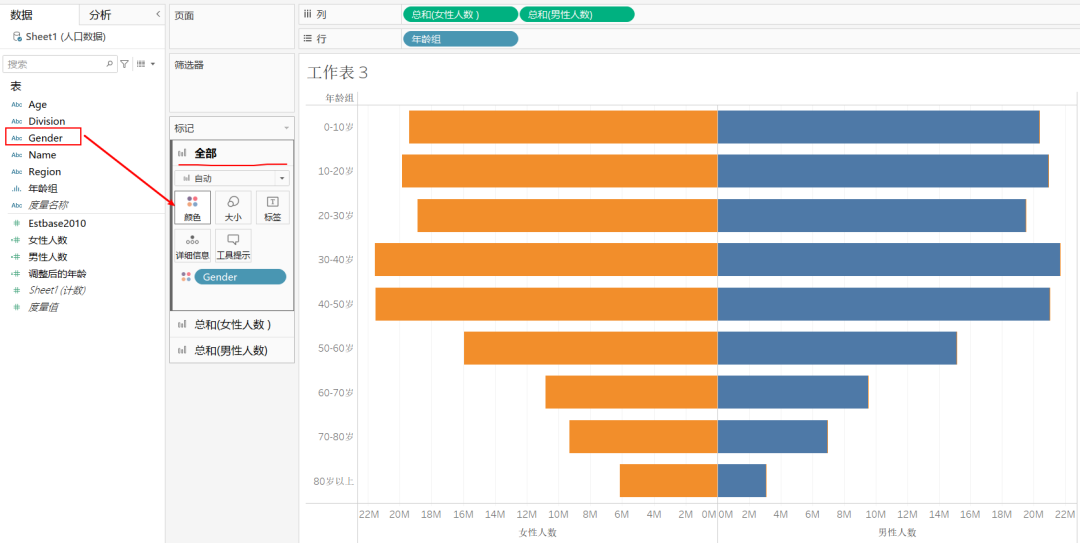Switch to the 分析 tab
The height and width of the screenshot is (543, 1080).
coord(100,15)
